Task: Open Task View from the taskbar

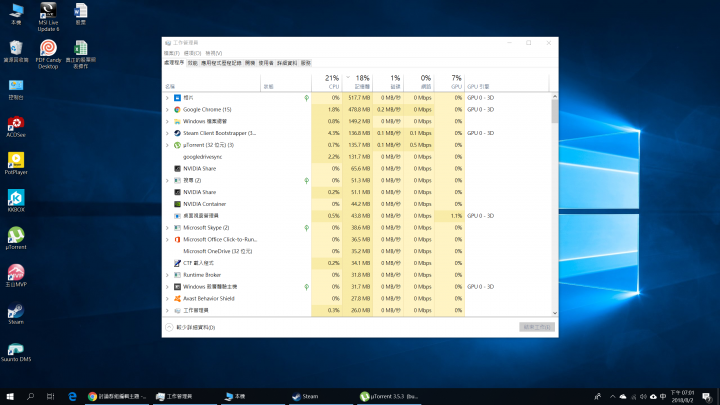Action: pos(51,396)
